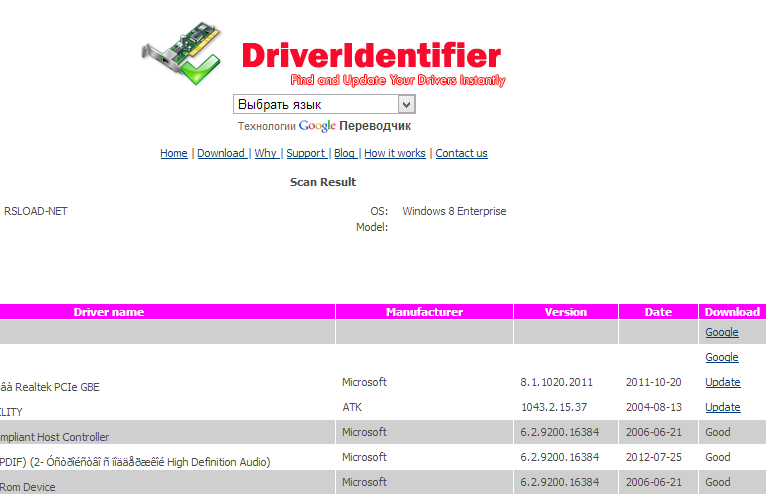The image size is (769, 494).
Task: Visit the Support link
Action: [307, 153]
